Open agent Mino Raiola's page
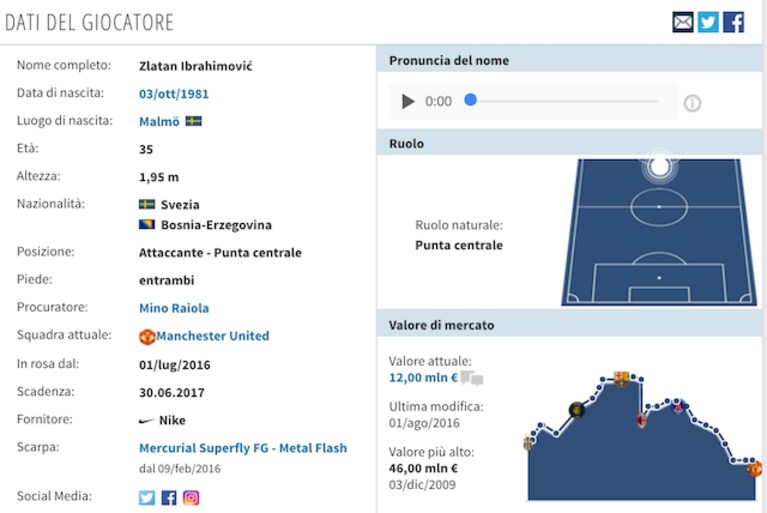Screen dimensions: 767x513 pyautogui.click(x=174, y=308)
